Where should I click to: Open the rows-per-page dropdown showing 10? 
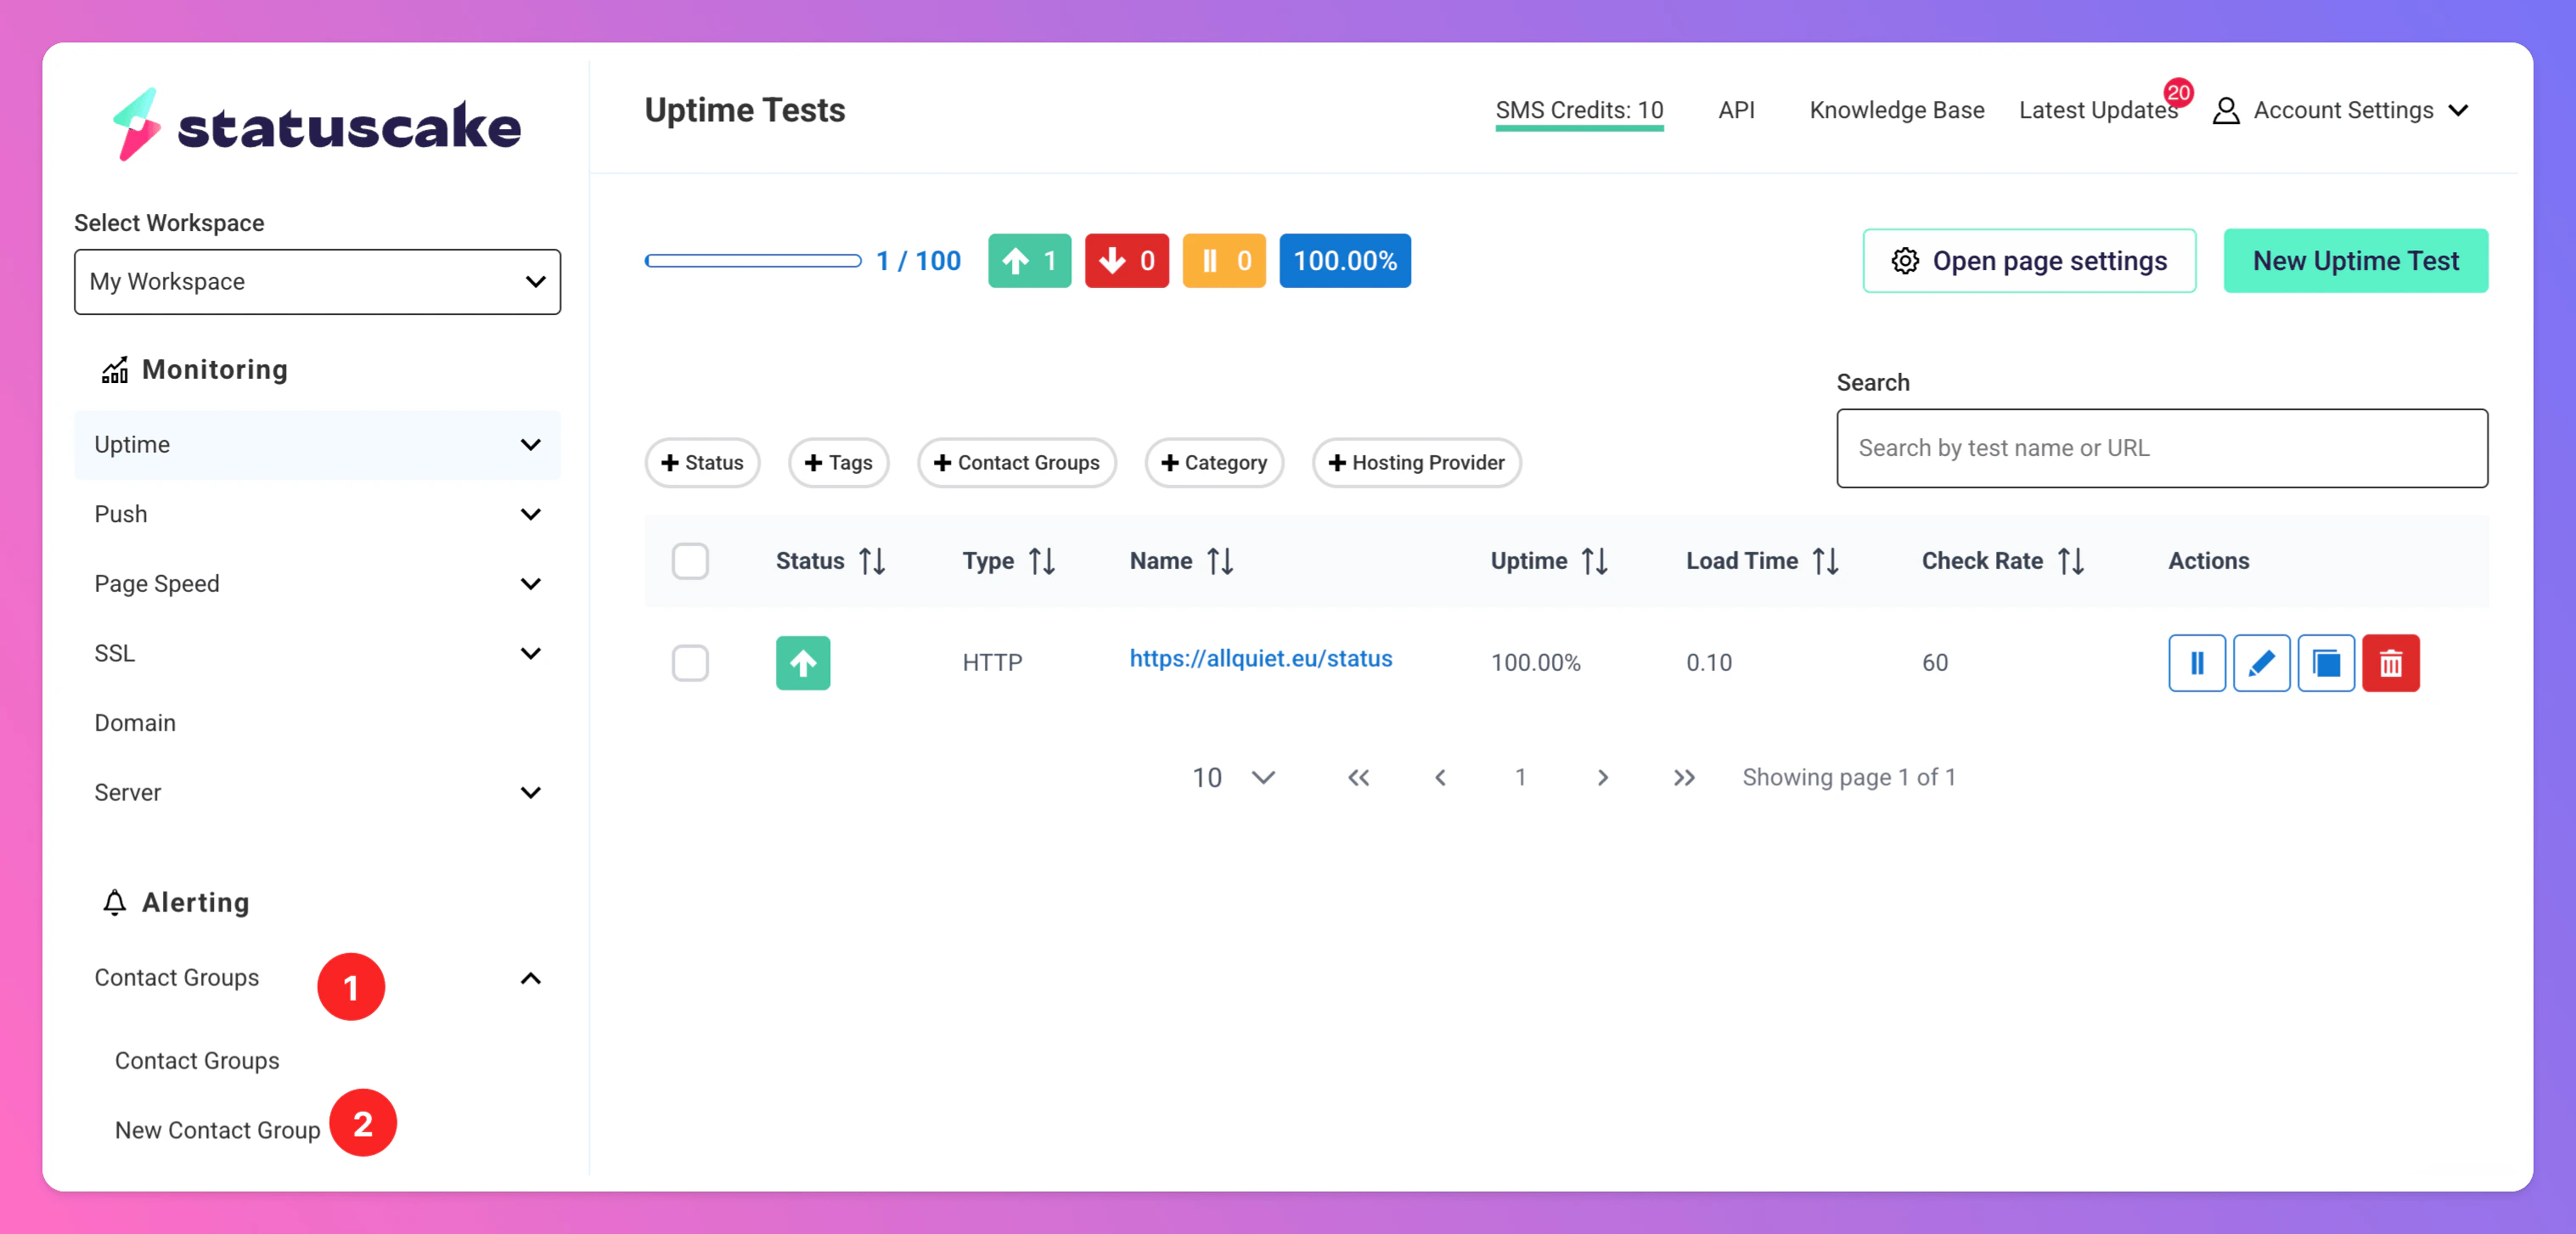[1233, 777]
